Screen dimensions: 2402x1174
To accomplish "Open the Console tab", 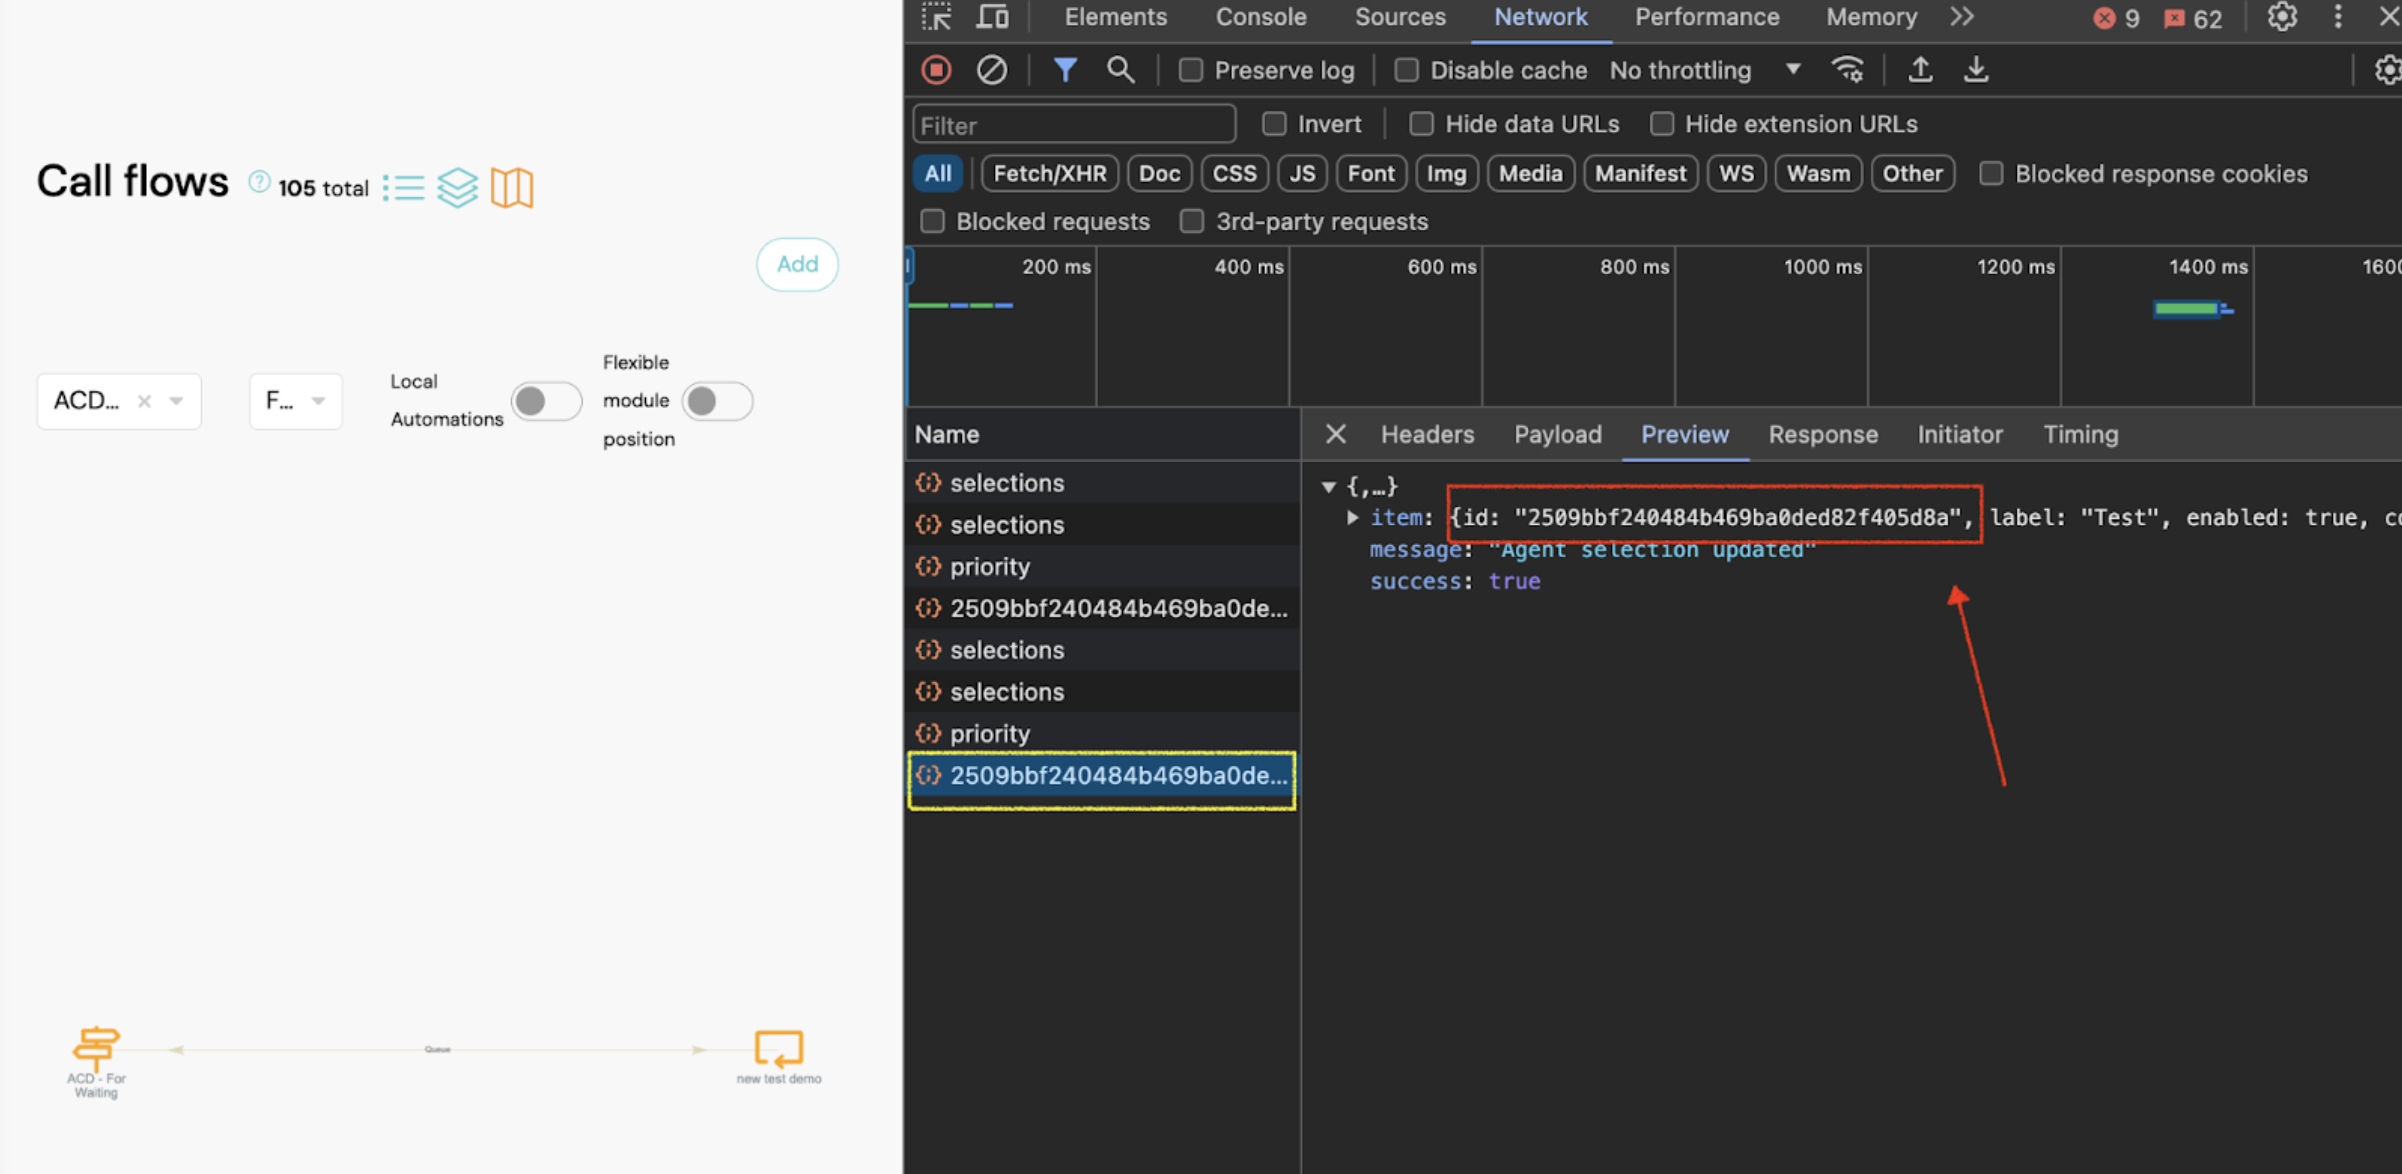I will [x=1260, y=17].
